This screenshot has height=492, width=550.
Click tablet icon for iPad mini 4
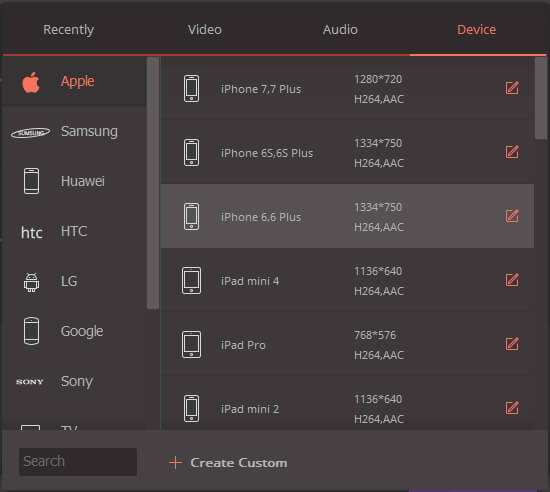pos(192,281)
